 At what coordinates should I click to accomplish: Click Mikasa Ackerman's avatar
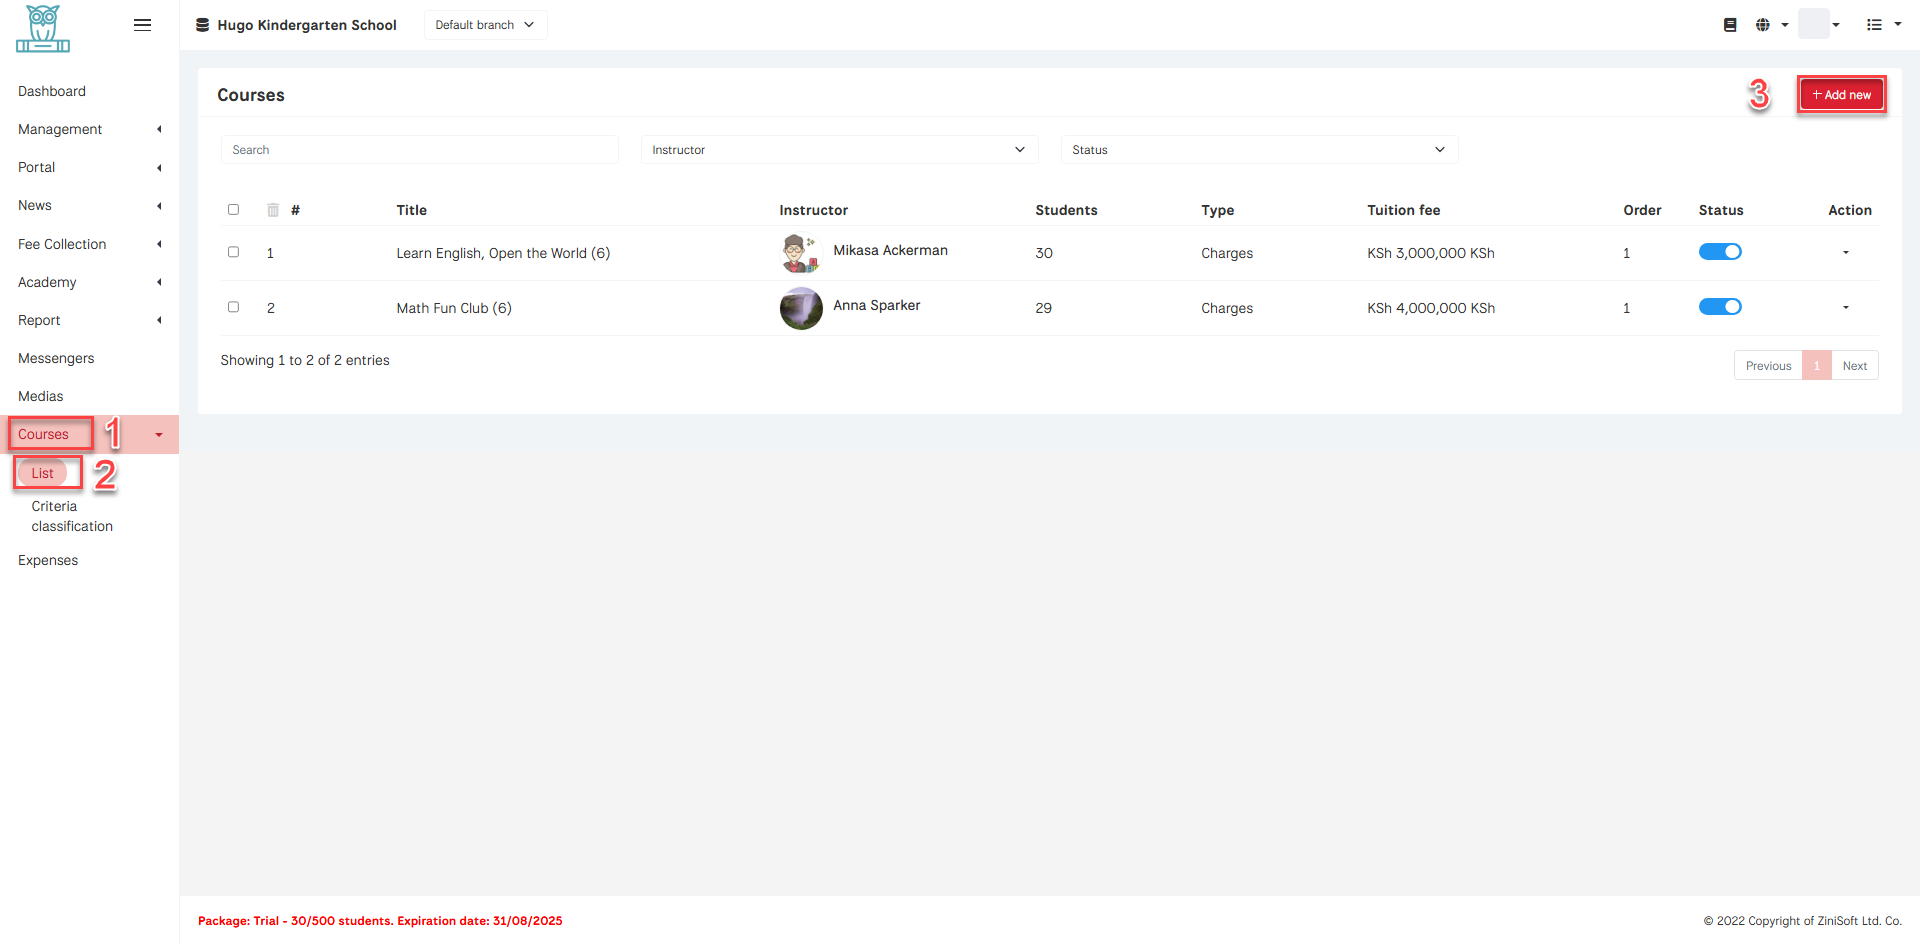point(800,253)
